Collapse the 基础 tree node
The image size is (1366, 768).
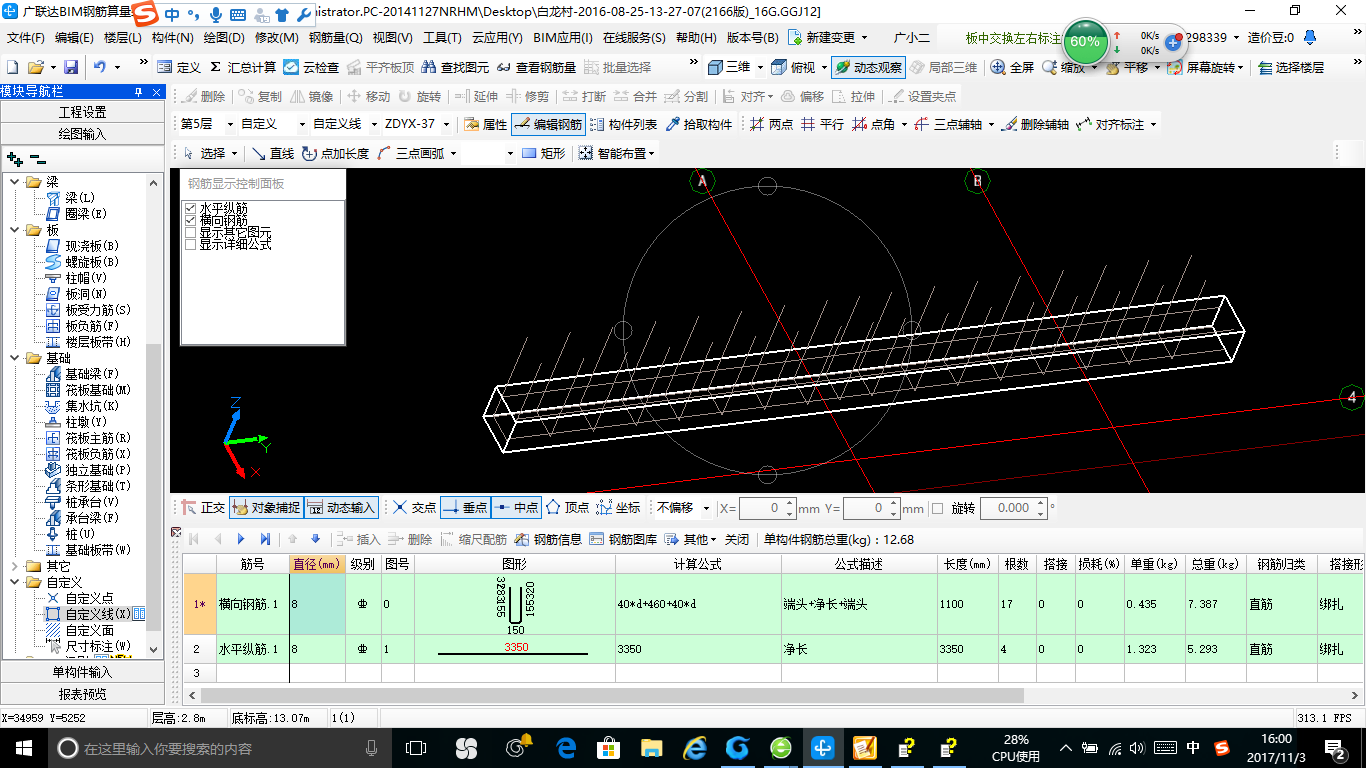(15, 358)
